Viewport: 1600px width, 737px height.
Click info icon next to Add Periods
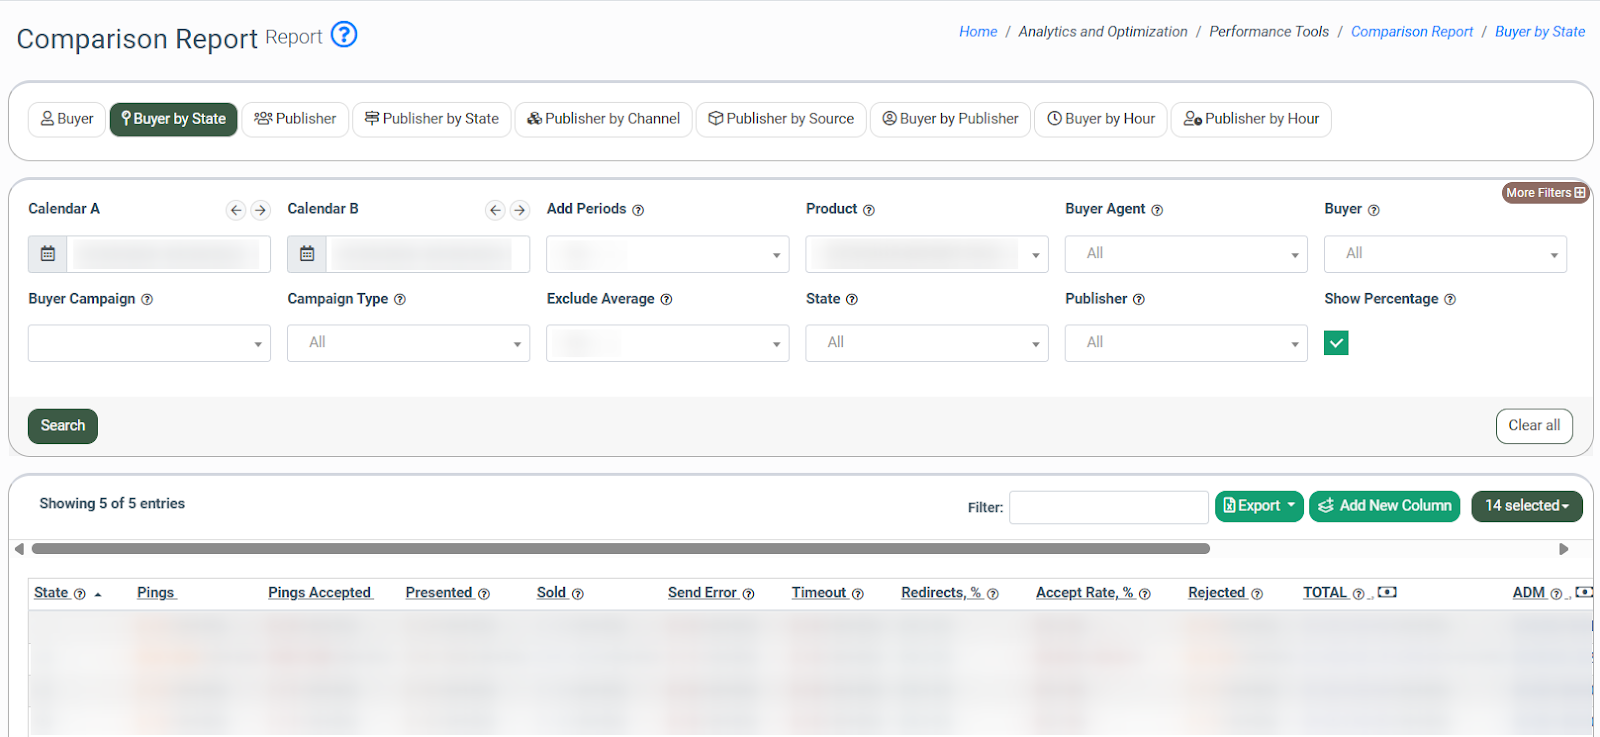(638, 210)
